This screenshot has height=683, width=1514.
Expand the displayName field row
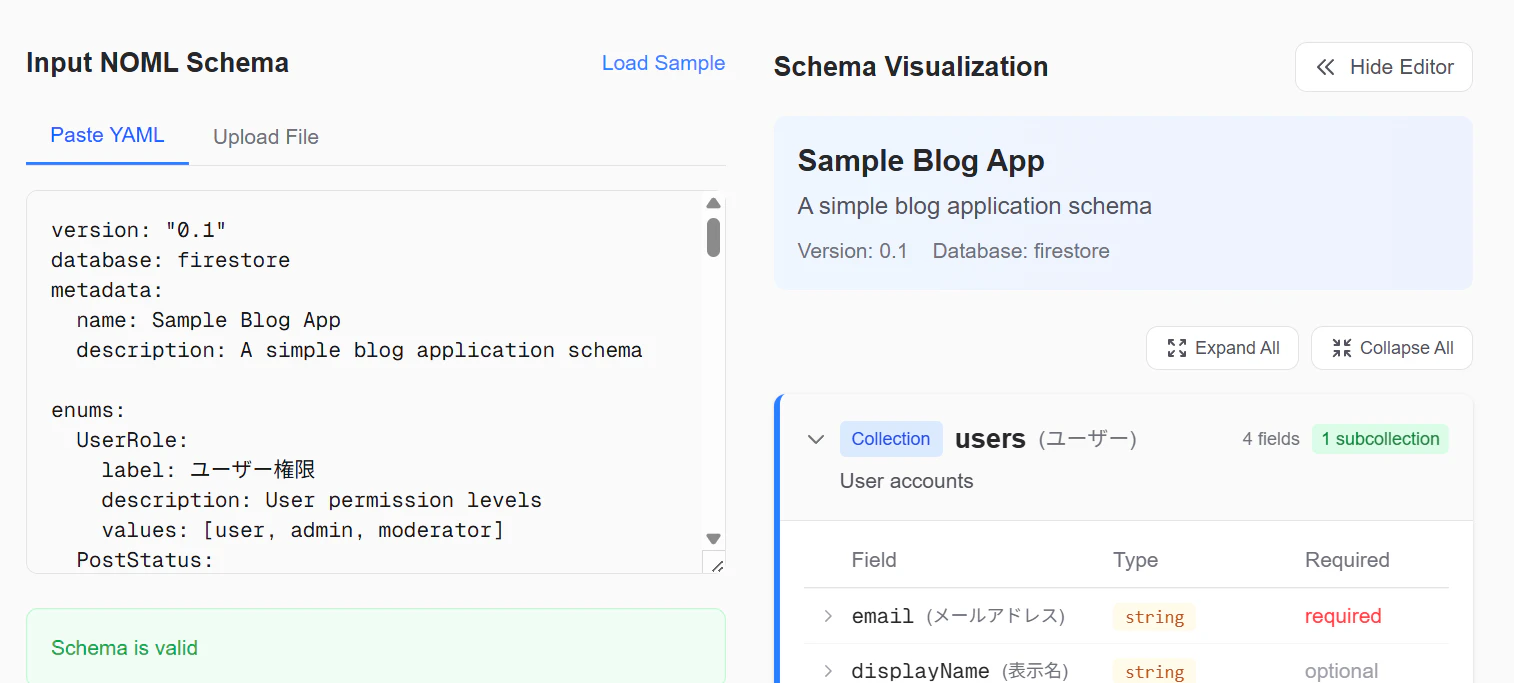(x=828, y=671)
